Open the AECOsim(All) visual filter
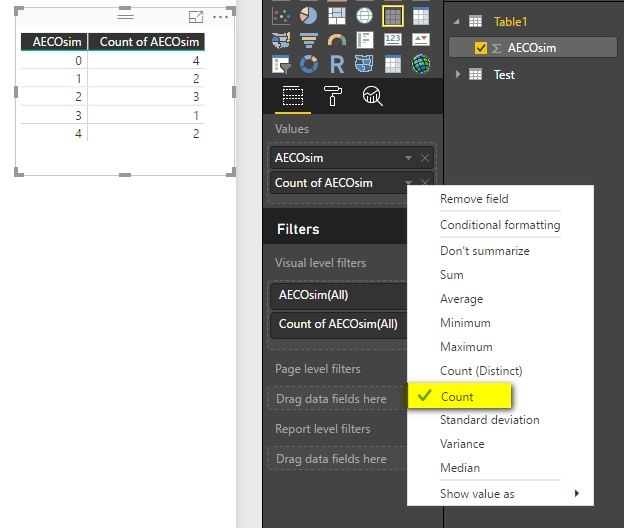The width and height of the screenshot is (624, 528). (x=338, y=295)
